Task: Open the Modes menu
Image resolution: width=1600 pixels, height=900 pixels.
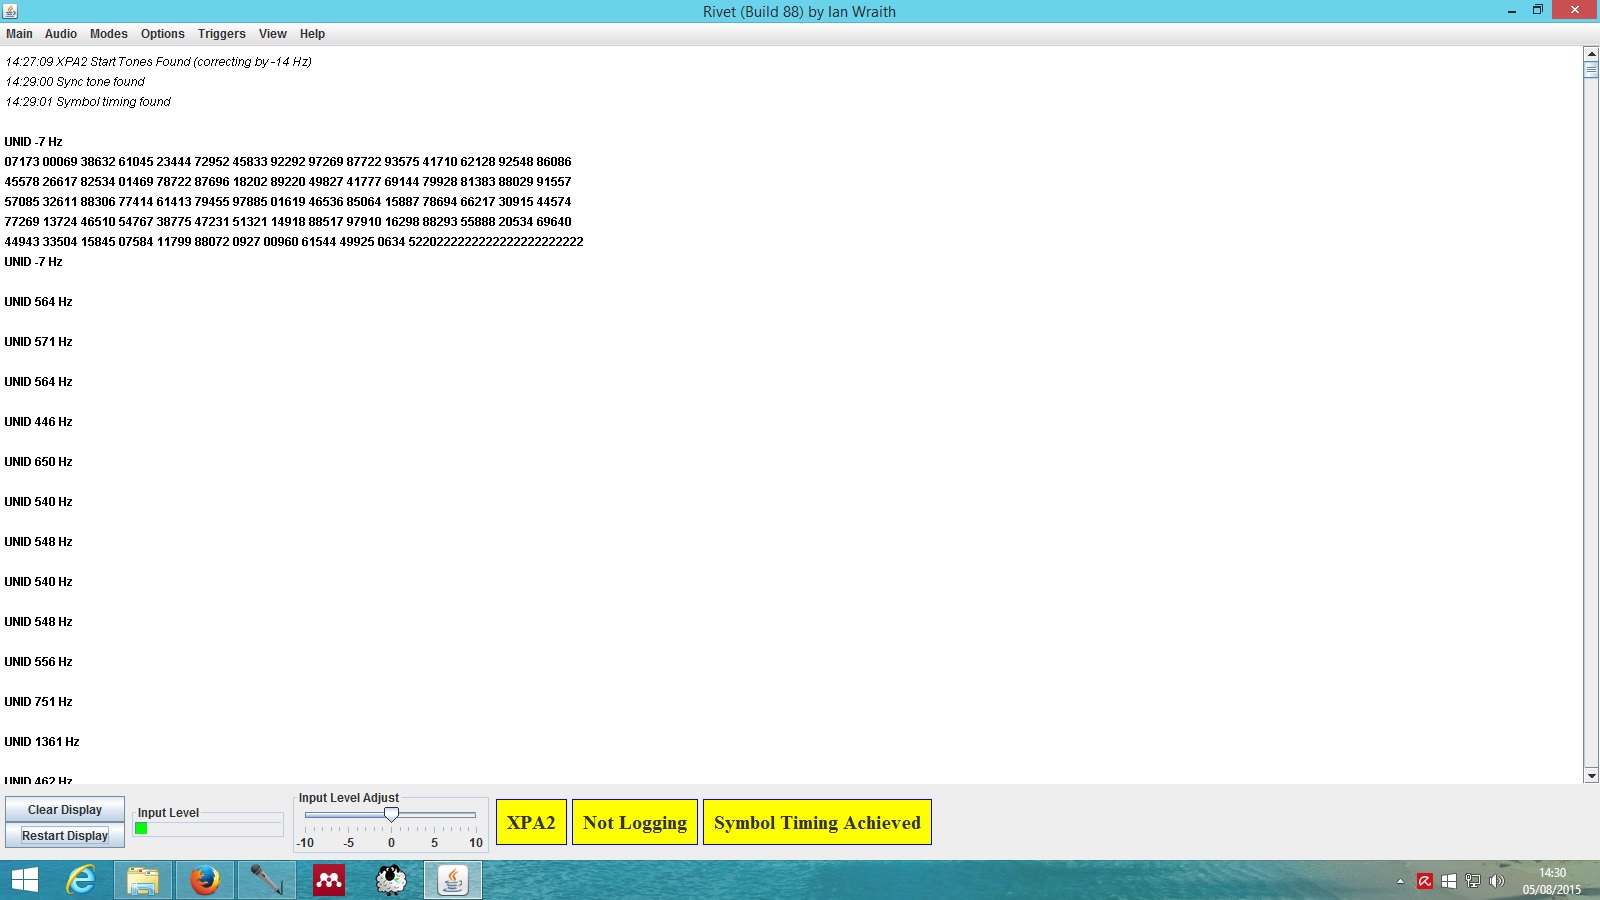Action: point(109,34)
